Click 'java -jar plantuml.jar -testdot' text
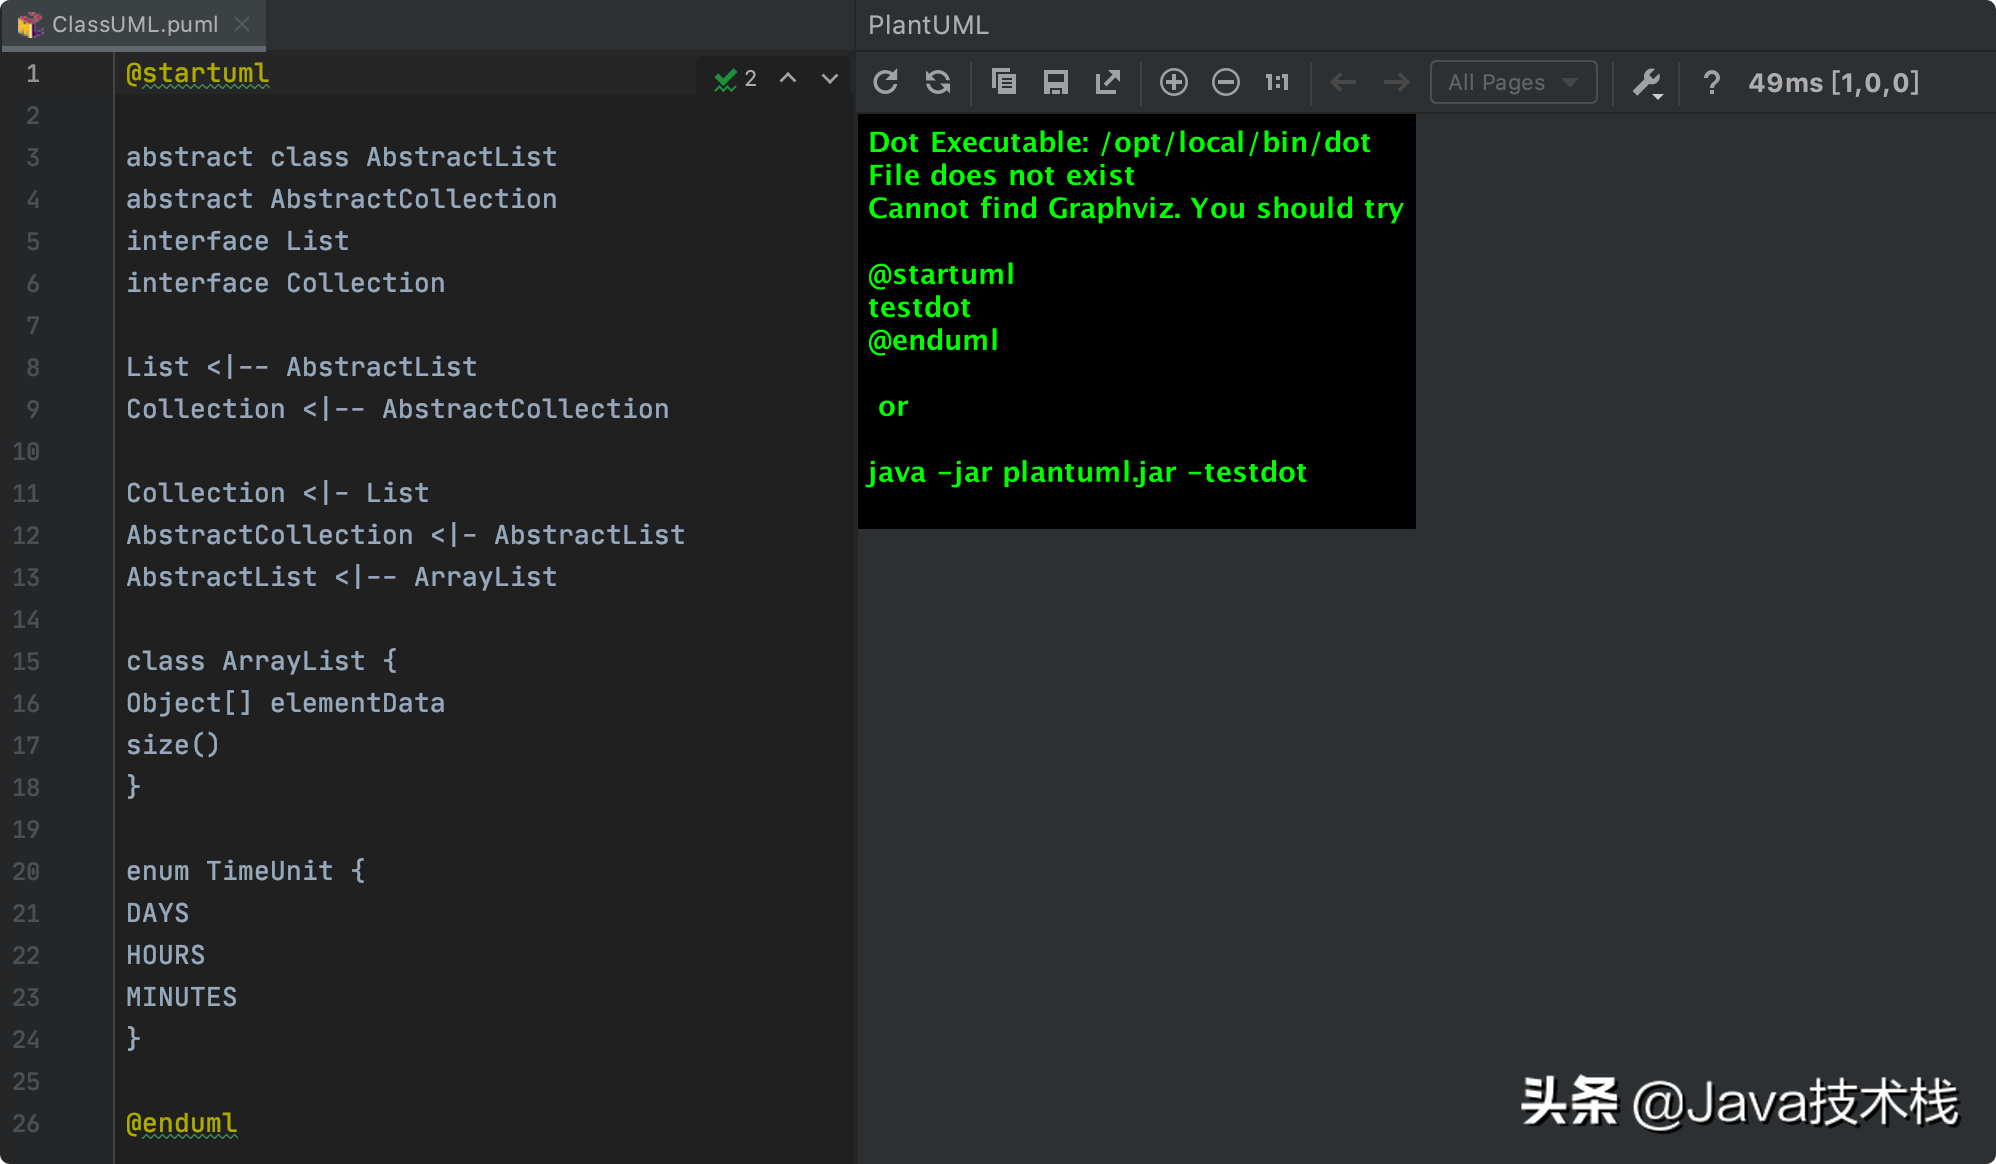Screen dimensions: 1996x1164 tap(1087, 472)
